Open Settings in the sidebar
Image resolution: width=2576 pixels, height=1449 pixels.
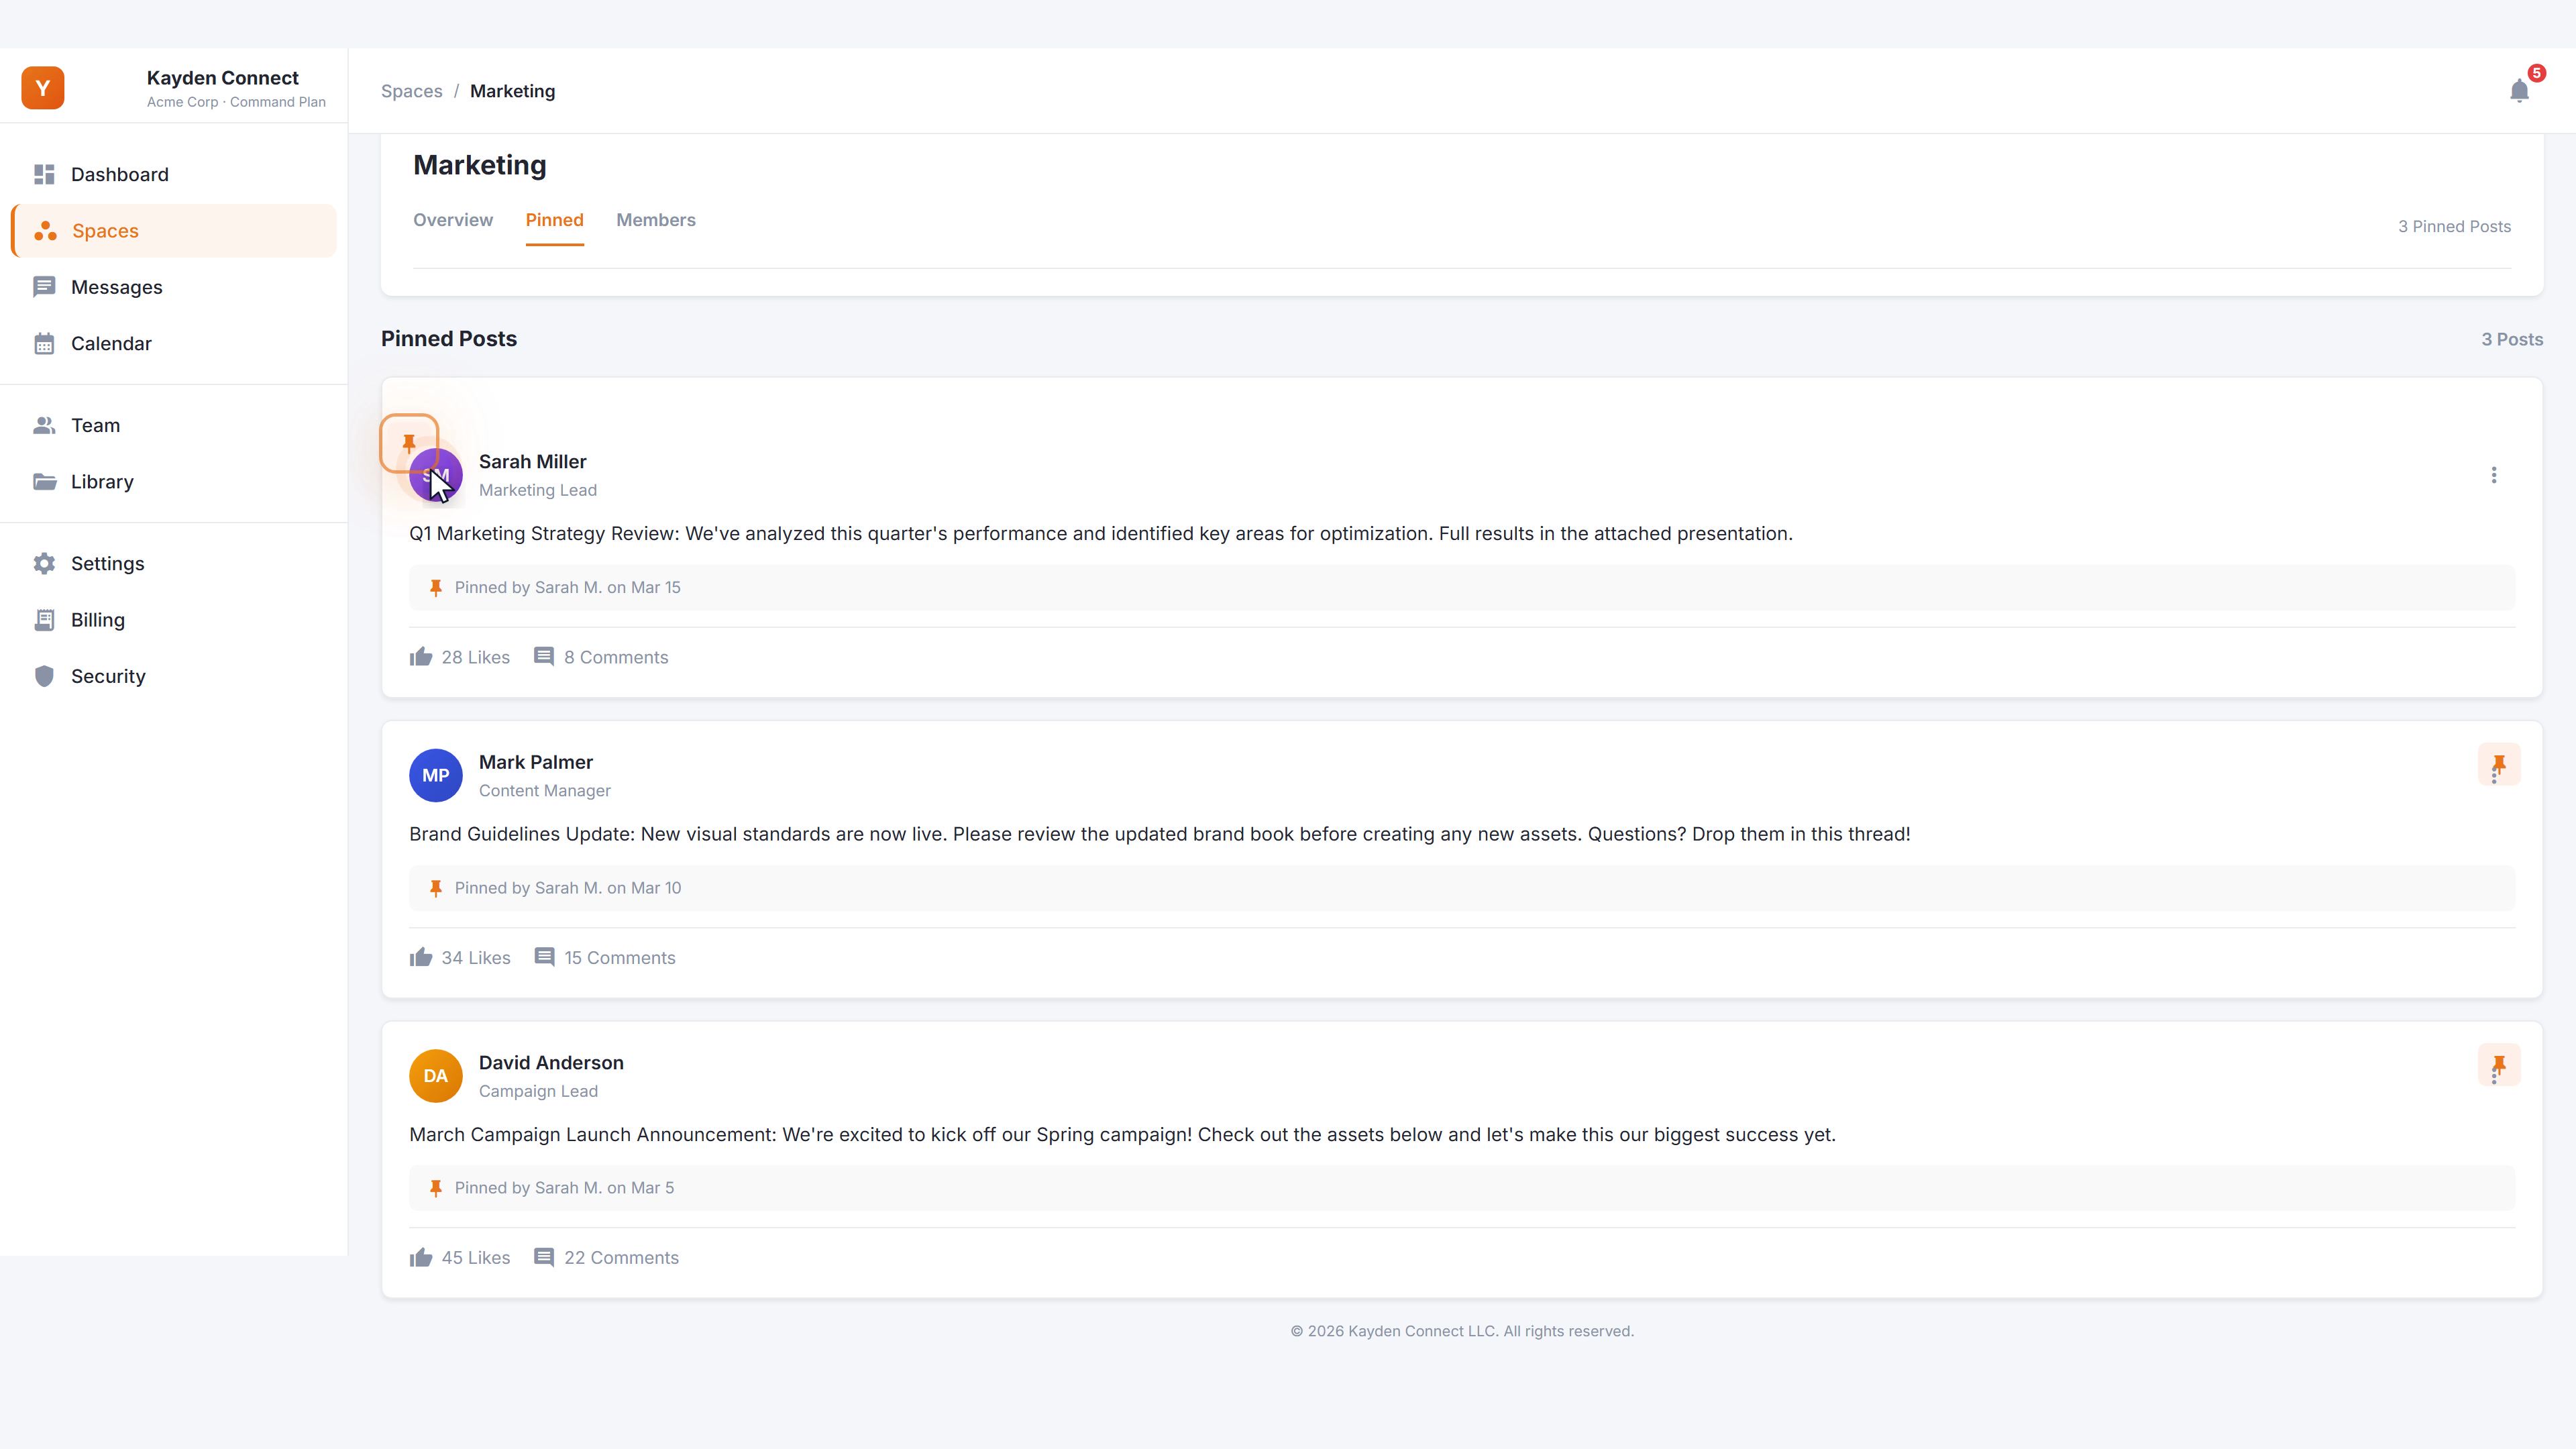(x=174, y=564)
